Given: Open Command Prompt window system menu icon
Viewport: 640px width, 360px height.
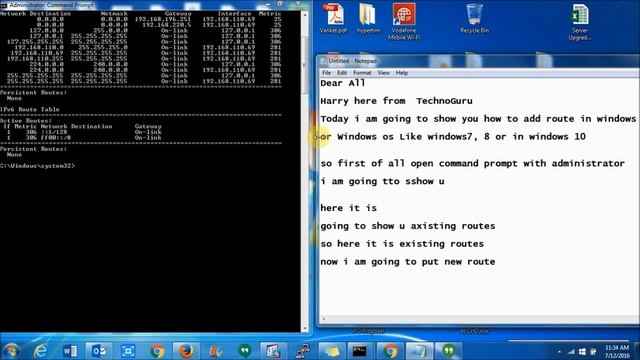Looking at the screenshot, I should [x=4, y=5].
